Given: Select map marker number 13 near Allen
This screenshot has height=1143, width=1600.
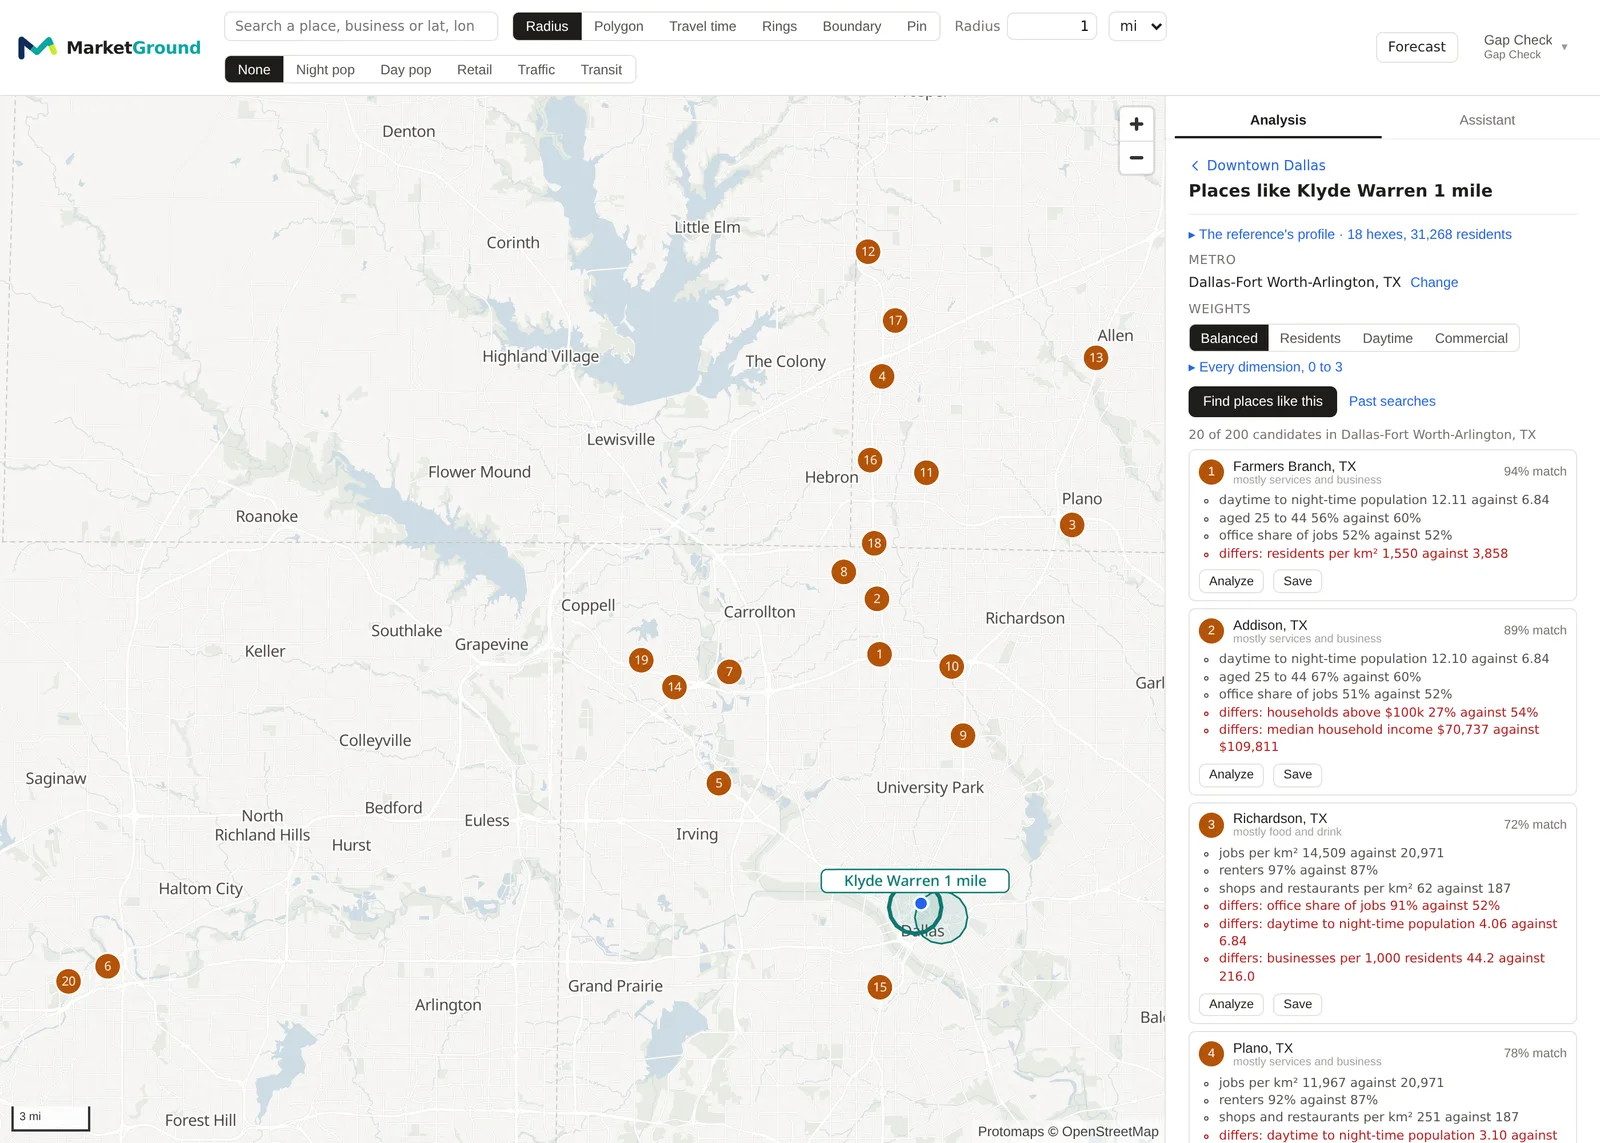Looking at the screenshot, I should coord(1096,358).
